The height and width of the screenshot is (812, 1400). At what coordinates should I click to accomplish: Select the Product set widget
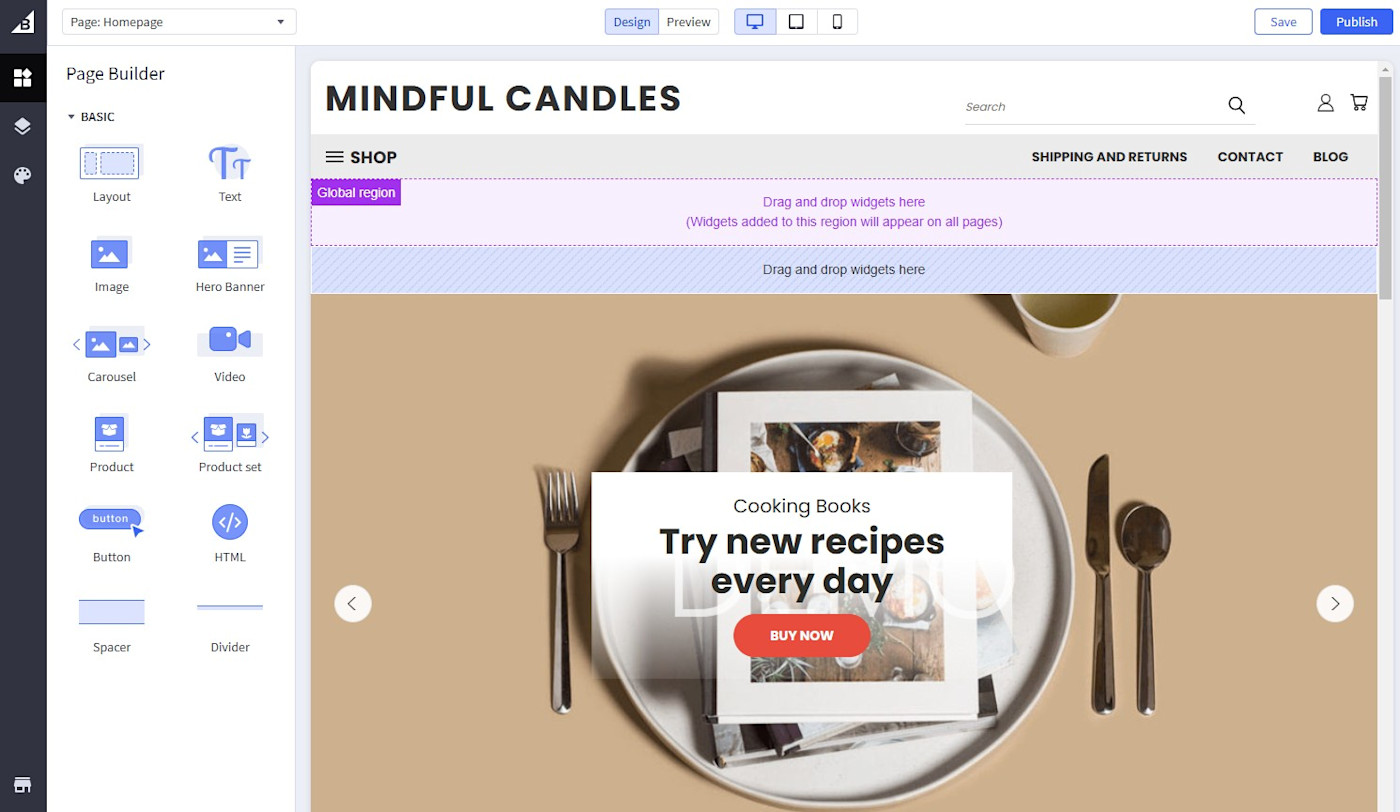[x=230, y=445]
